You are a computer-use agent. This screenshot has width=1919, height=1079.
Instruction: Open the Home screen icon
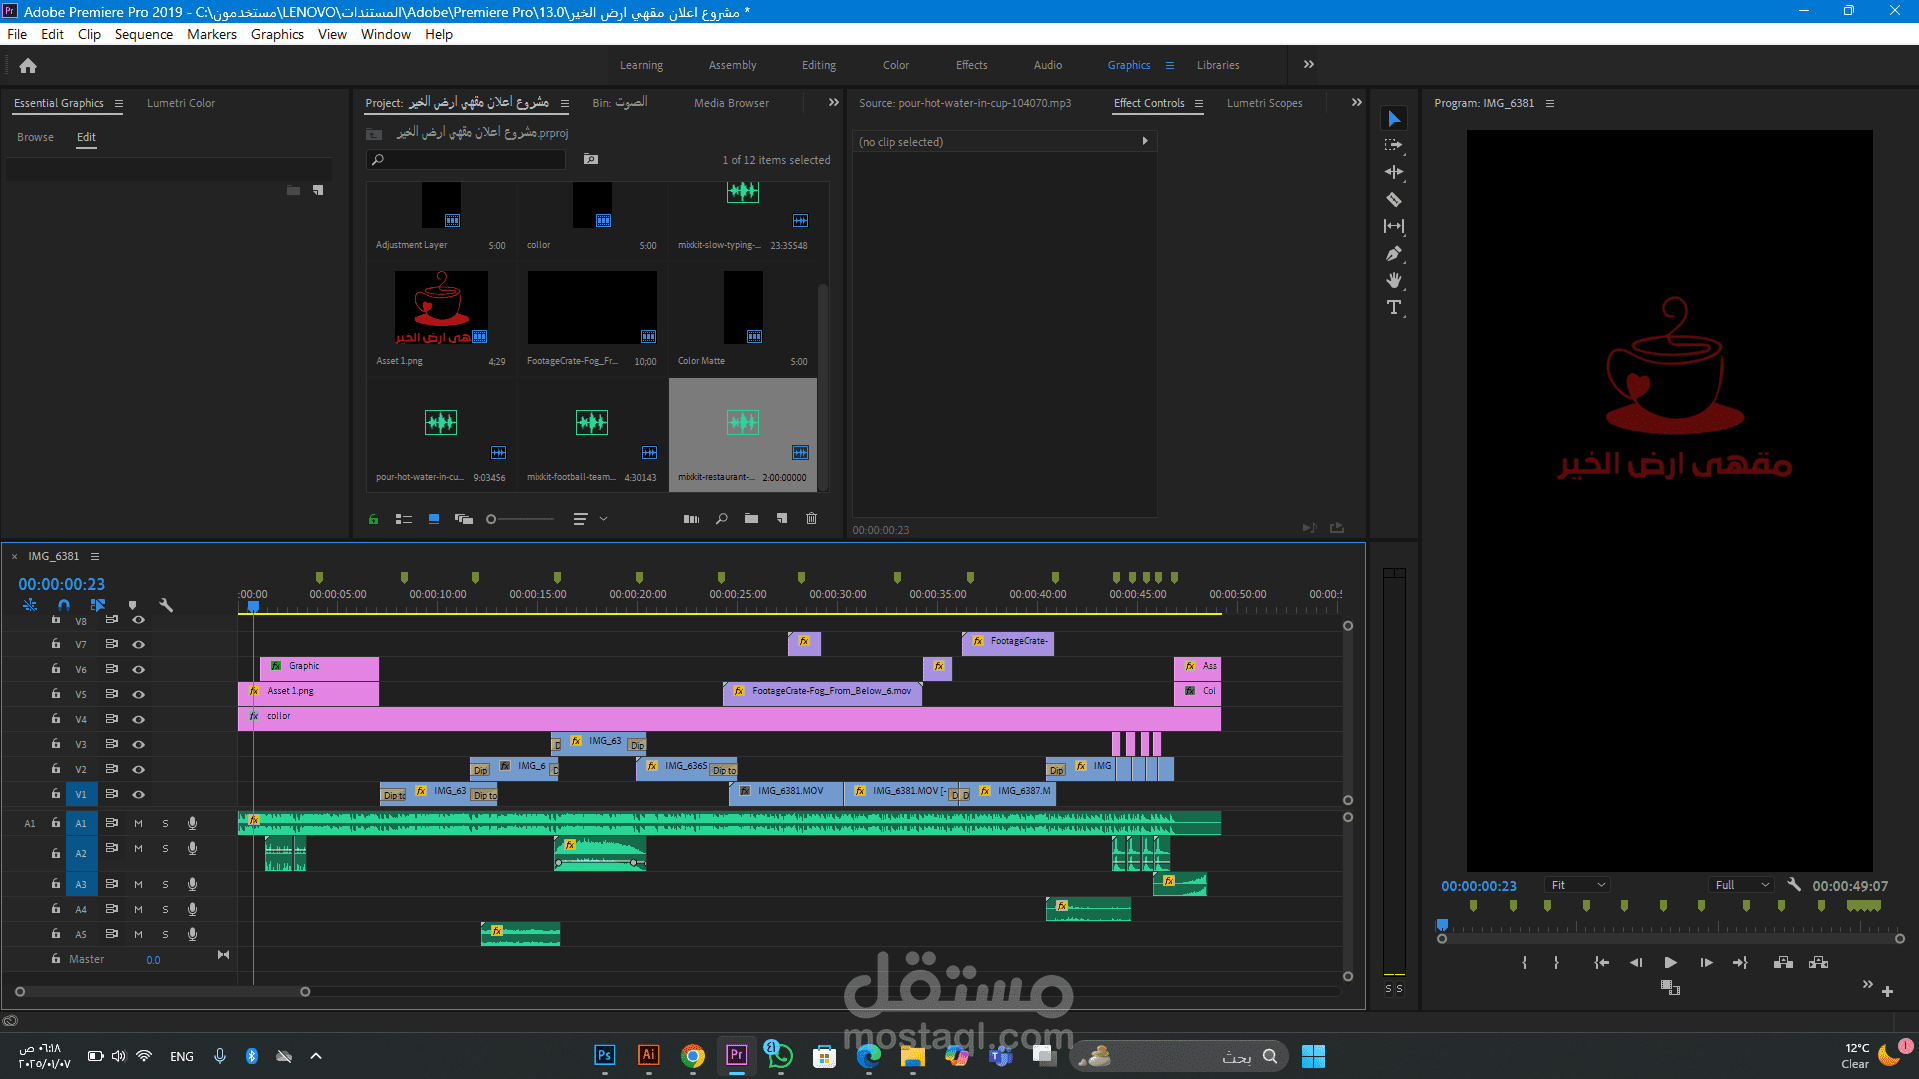pos(28,66)
